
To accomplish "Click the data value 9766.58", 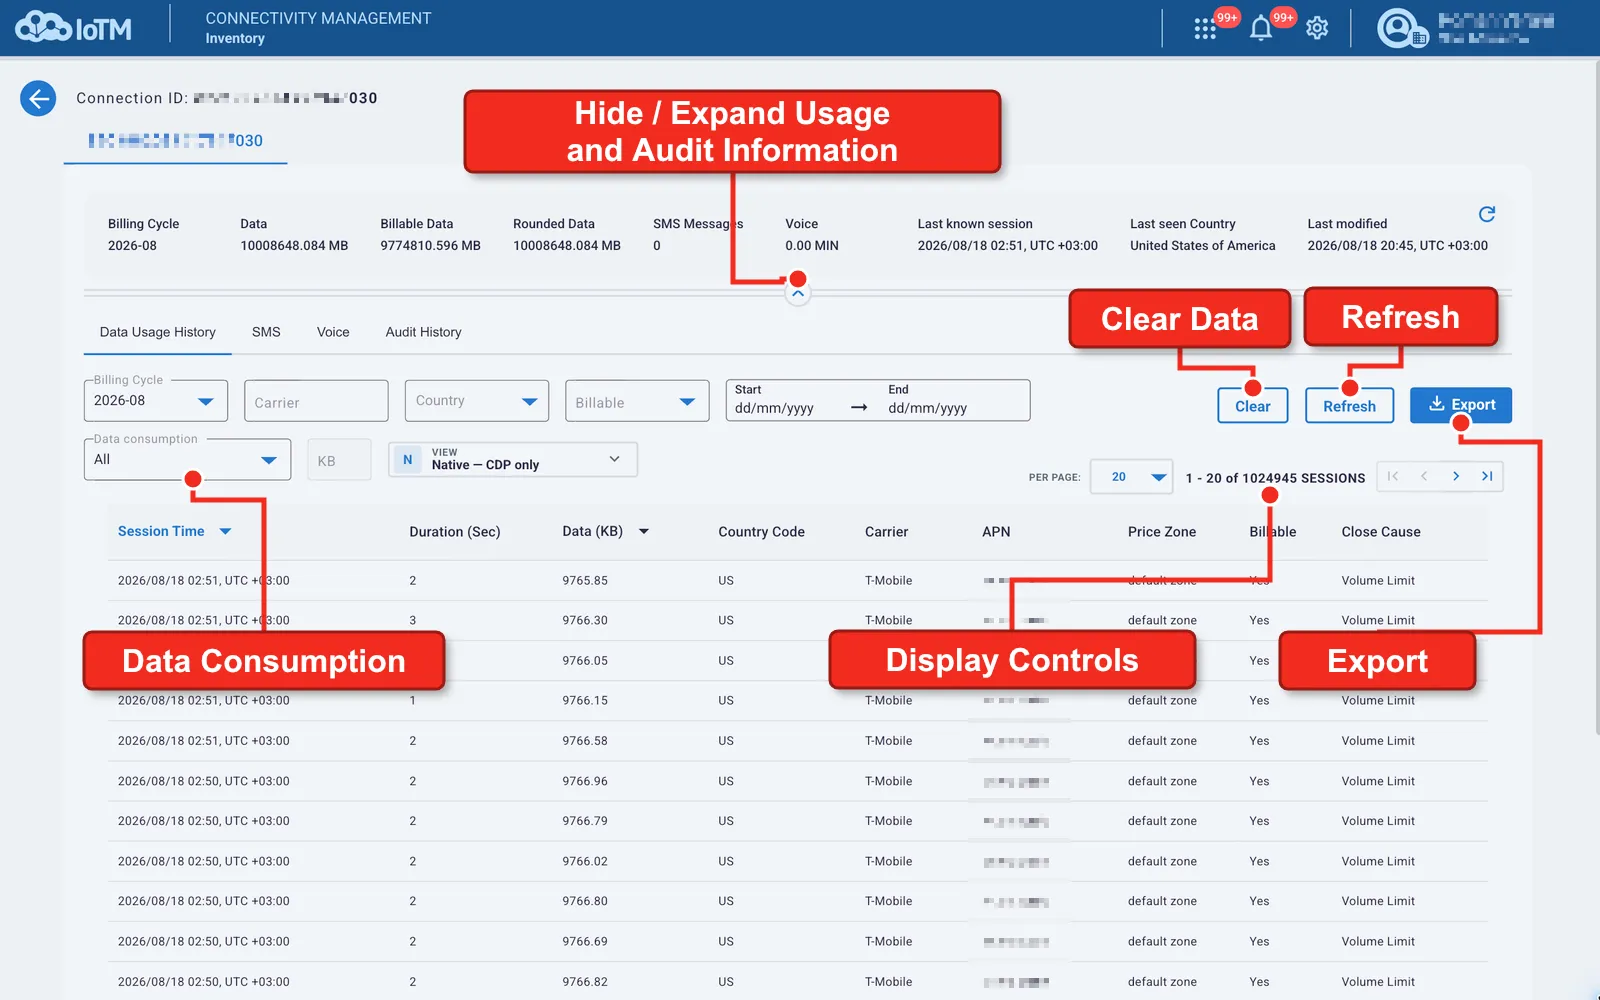I will [585, 741].
